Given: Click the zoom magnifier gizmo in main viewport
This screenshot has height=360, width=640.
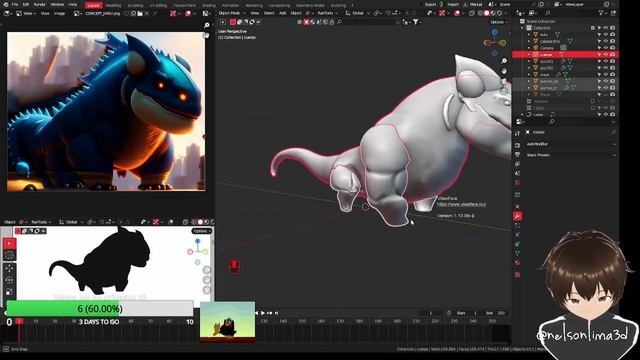Looking at the screenshot, I should [504, 61].
